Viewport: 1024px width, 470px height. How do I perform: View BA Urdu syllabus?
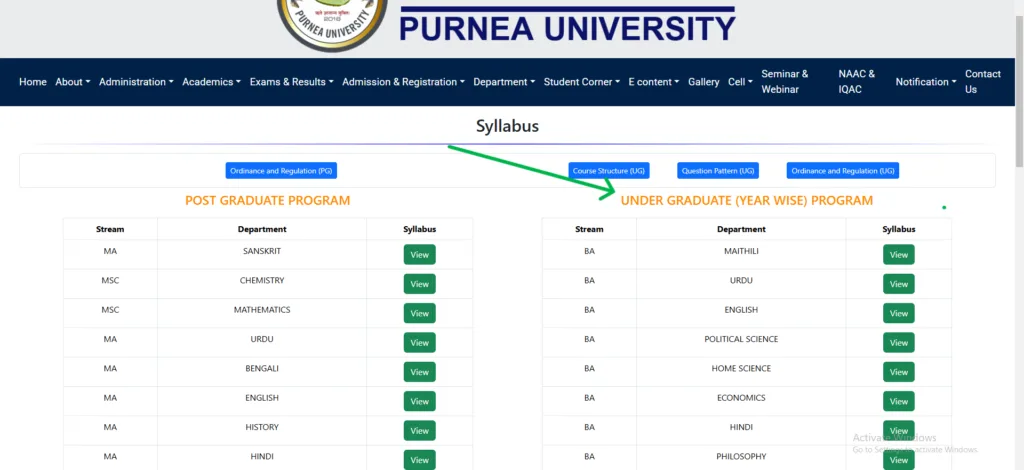click(899, 284)
